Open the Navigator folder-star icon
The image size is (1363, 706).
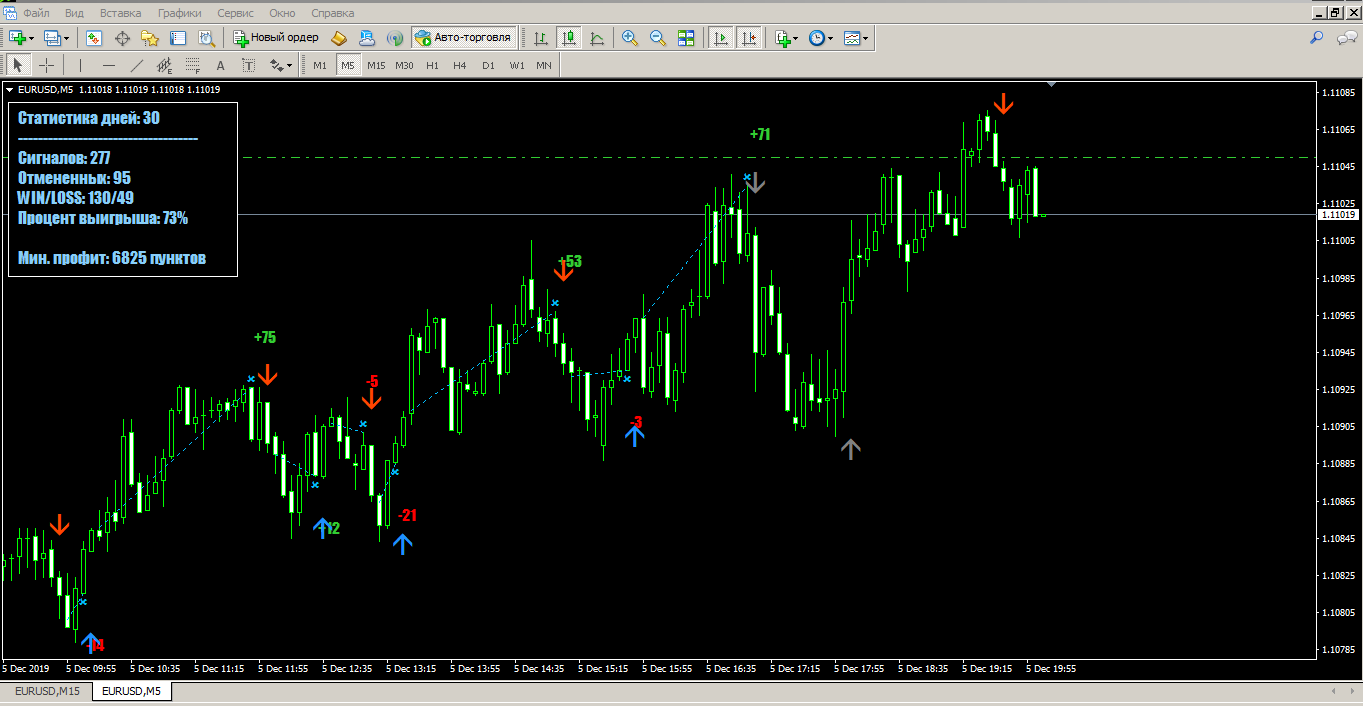tap(150, 38)
